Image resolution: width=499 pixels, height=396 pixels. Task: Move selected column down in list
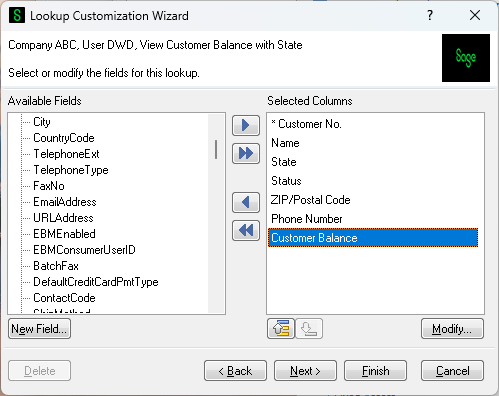coord(309,329)
